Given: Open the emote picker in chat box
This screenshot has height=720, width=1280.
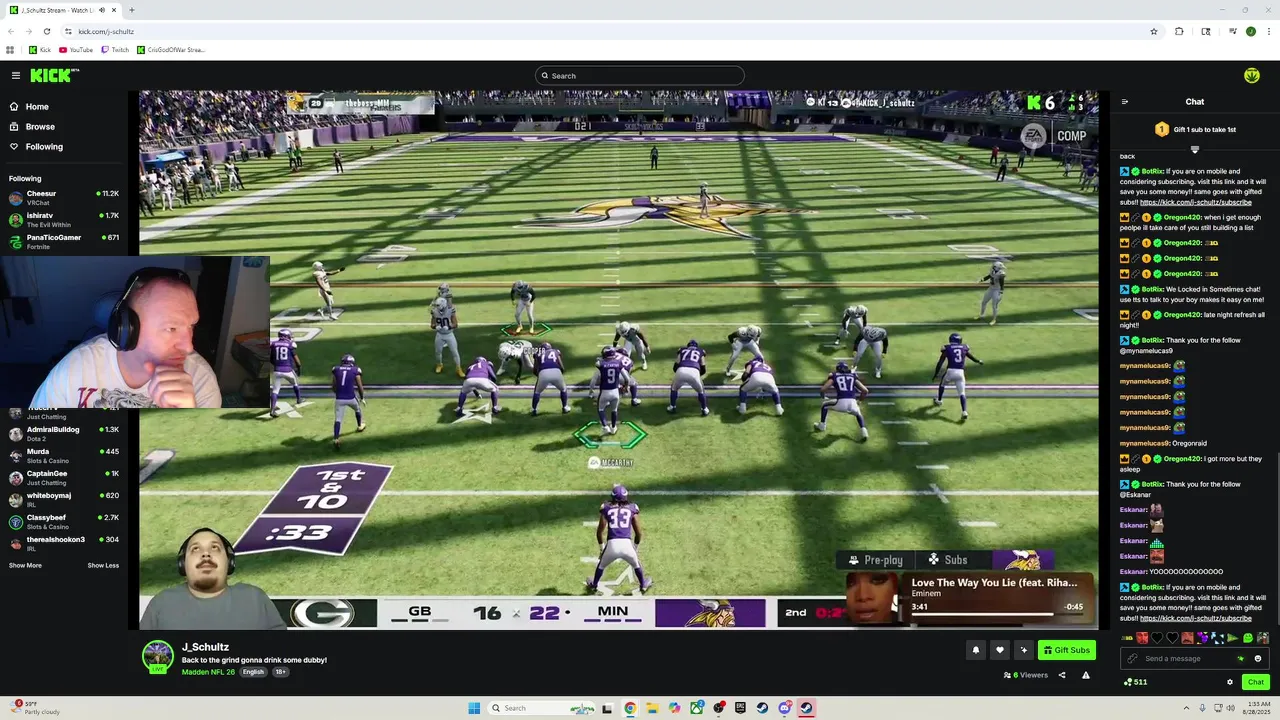Looking at the screenshot, I should [1258, 658].
